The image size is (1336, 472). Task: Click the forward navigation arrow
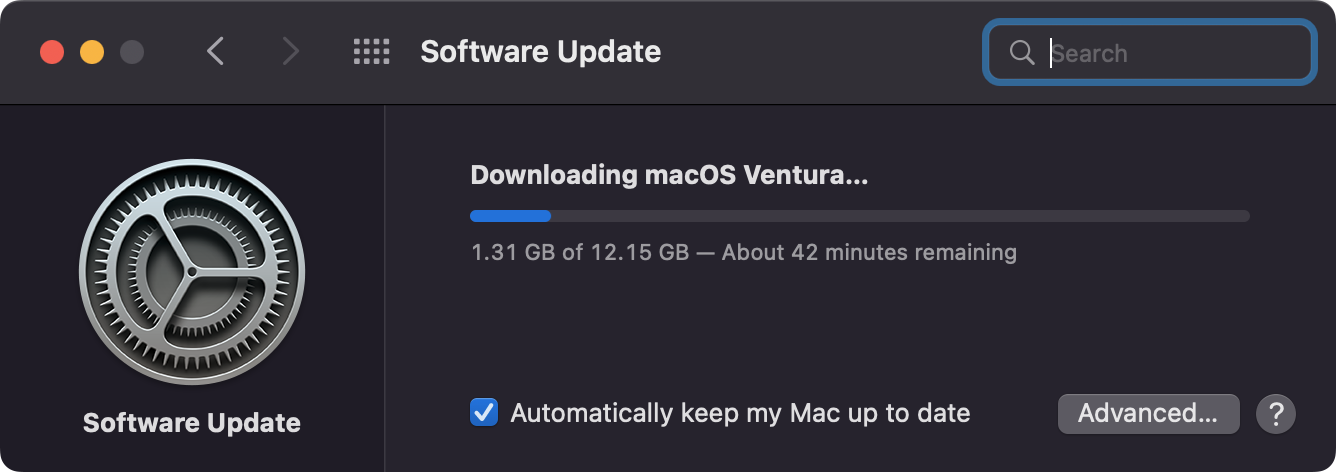pos(290,52)
